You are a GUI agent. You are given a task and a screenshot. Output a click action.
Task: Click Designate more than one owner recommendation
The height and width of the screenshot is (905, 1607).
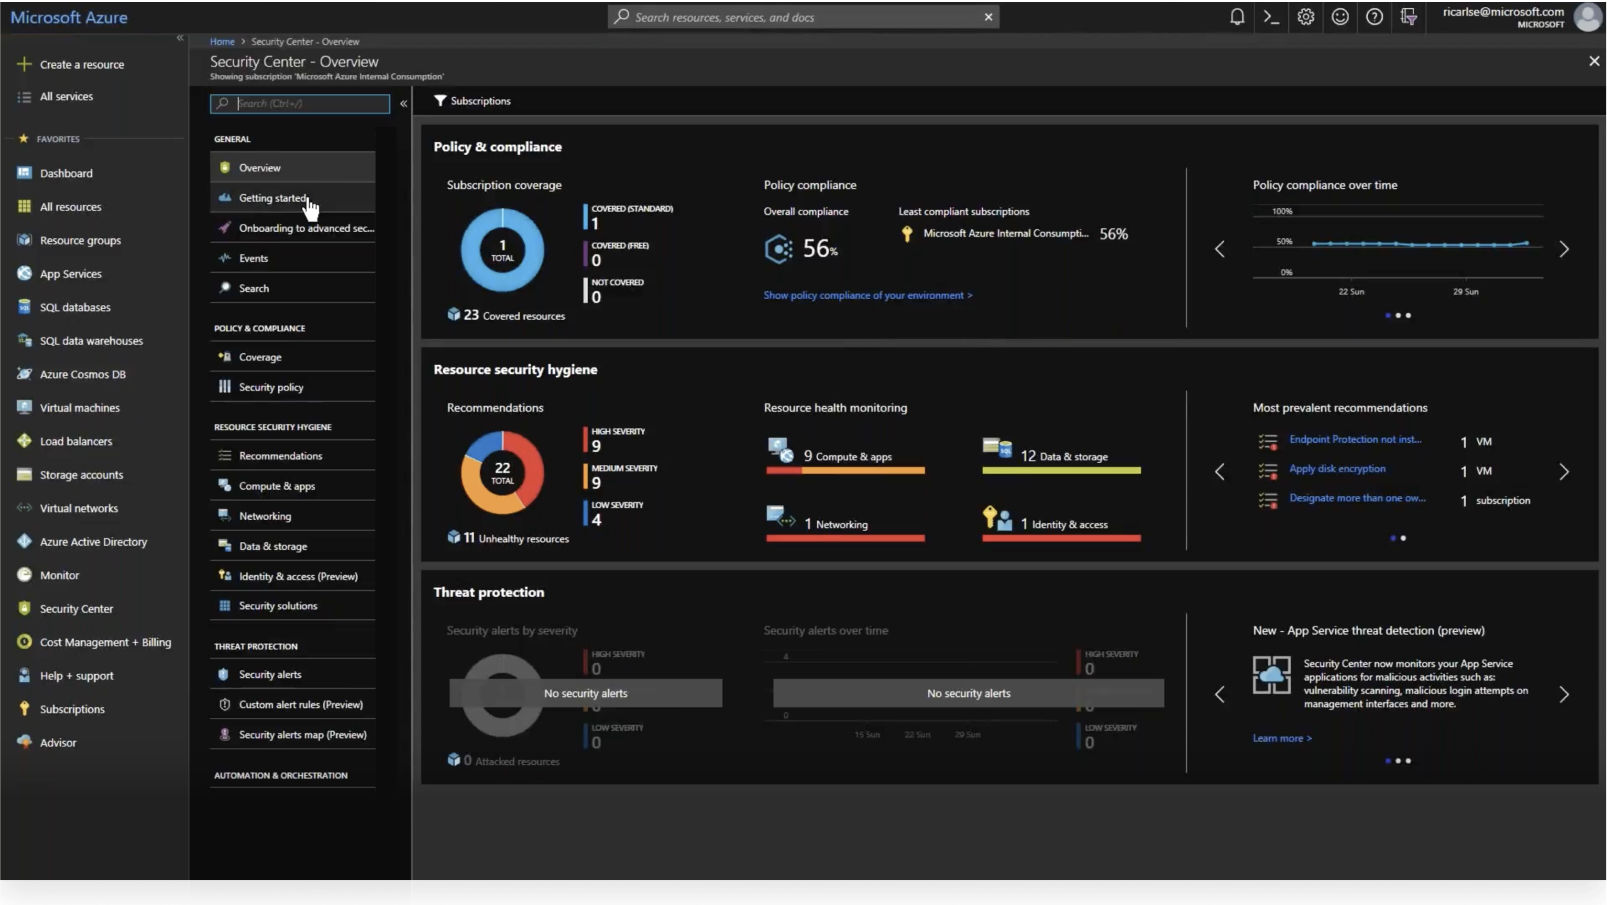(x=1357, y=498)
